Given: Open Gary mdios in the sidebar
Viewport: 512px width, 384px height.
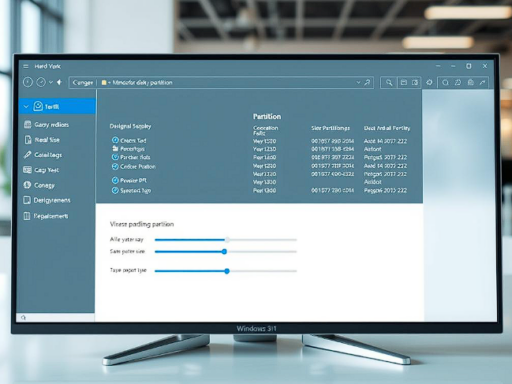Looking at the screenshot, I should (51, 125).
